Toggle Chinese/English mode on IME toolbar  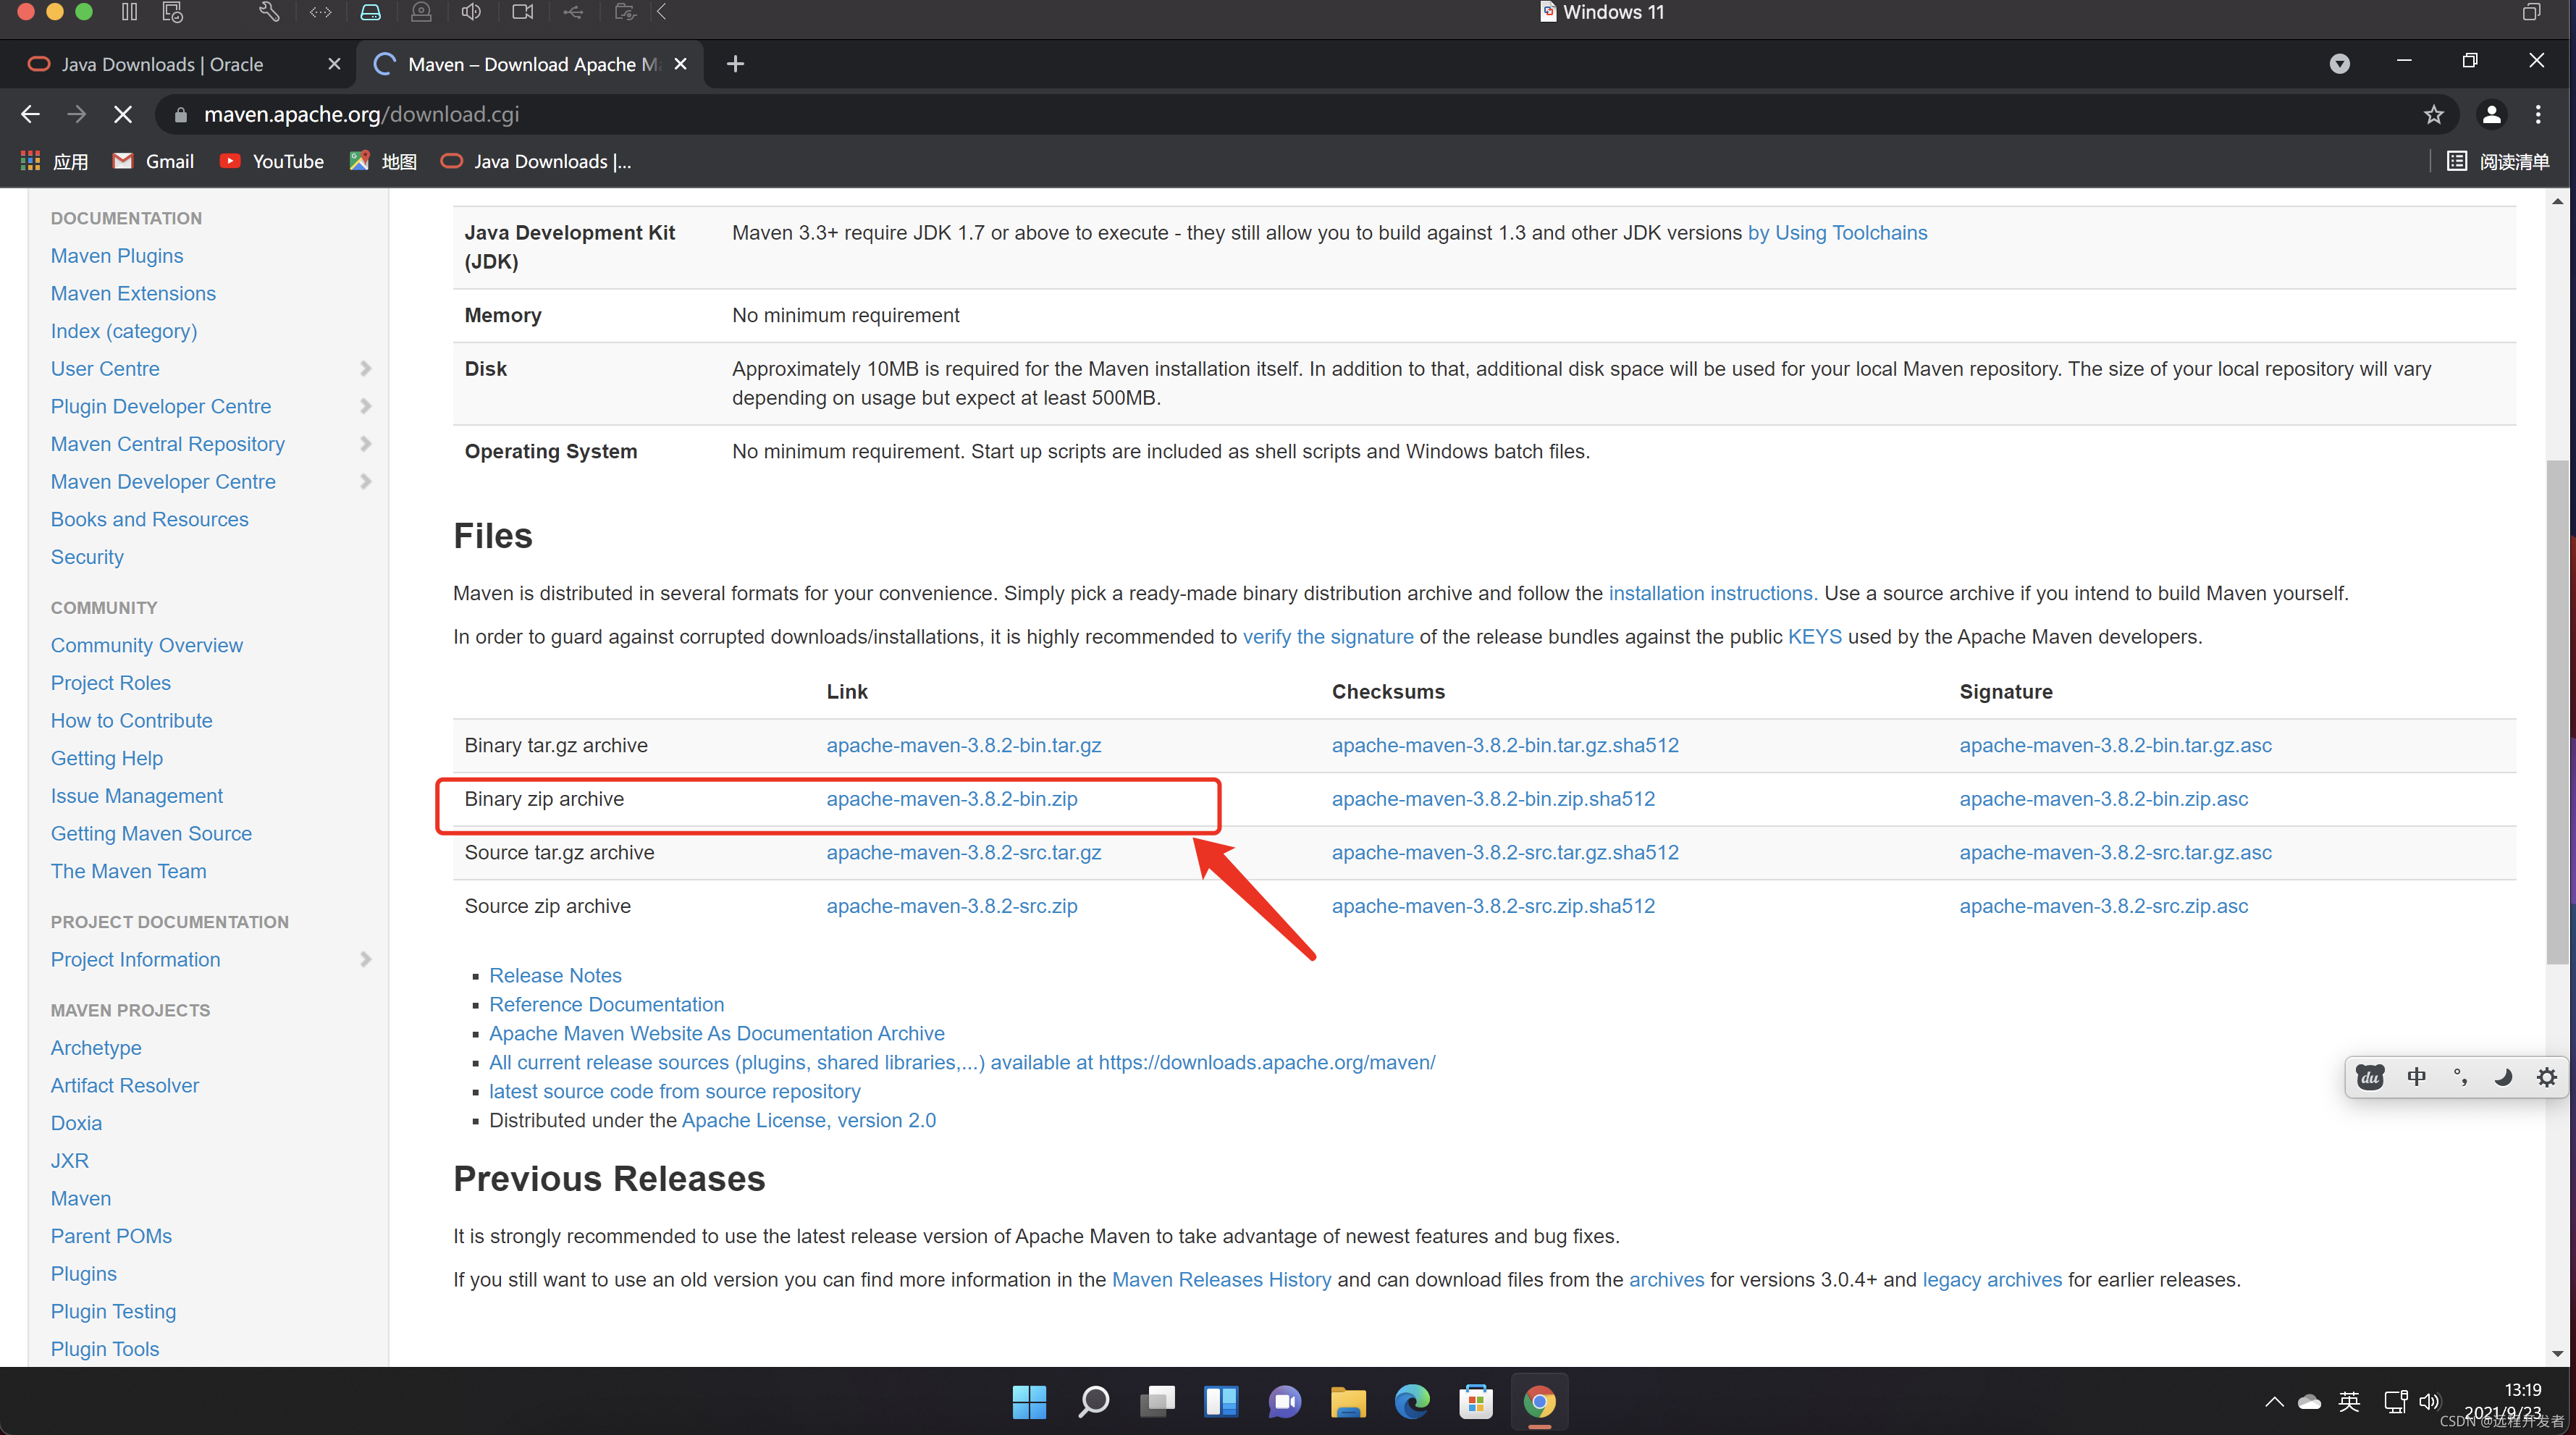coord(2416,1077)
